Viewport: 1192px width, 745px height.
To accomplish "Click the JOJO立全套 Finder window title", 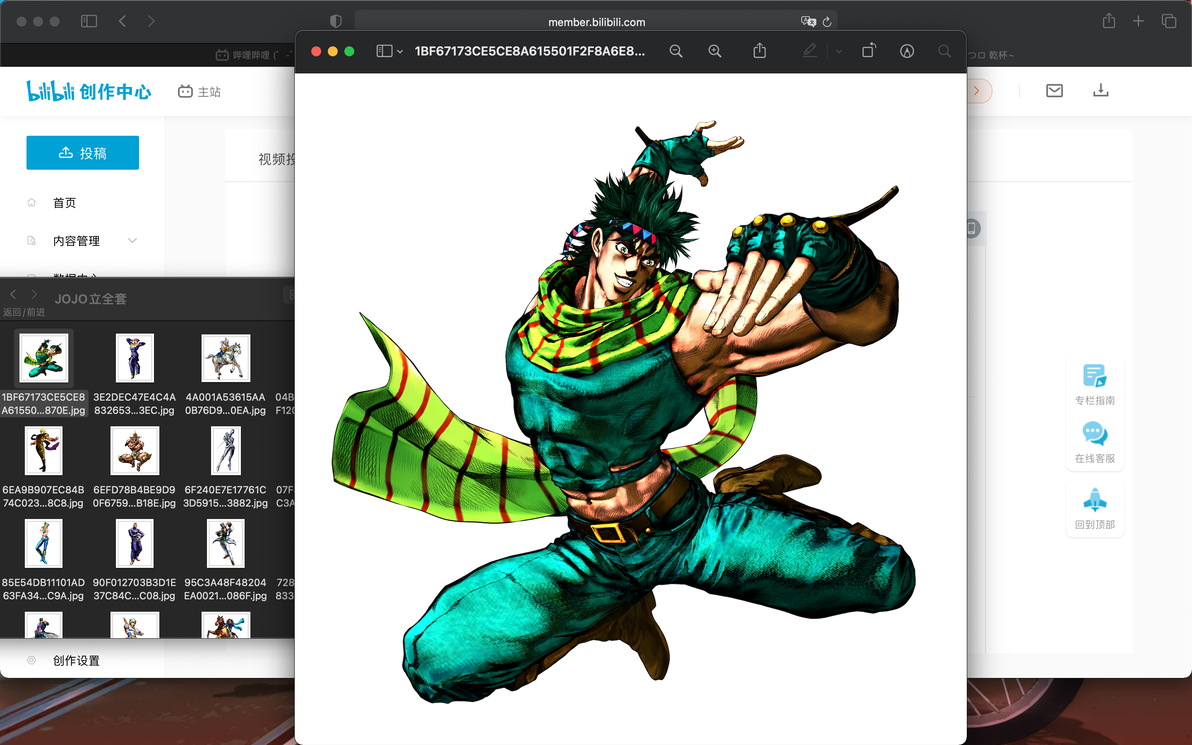I will tap(90, 299).
